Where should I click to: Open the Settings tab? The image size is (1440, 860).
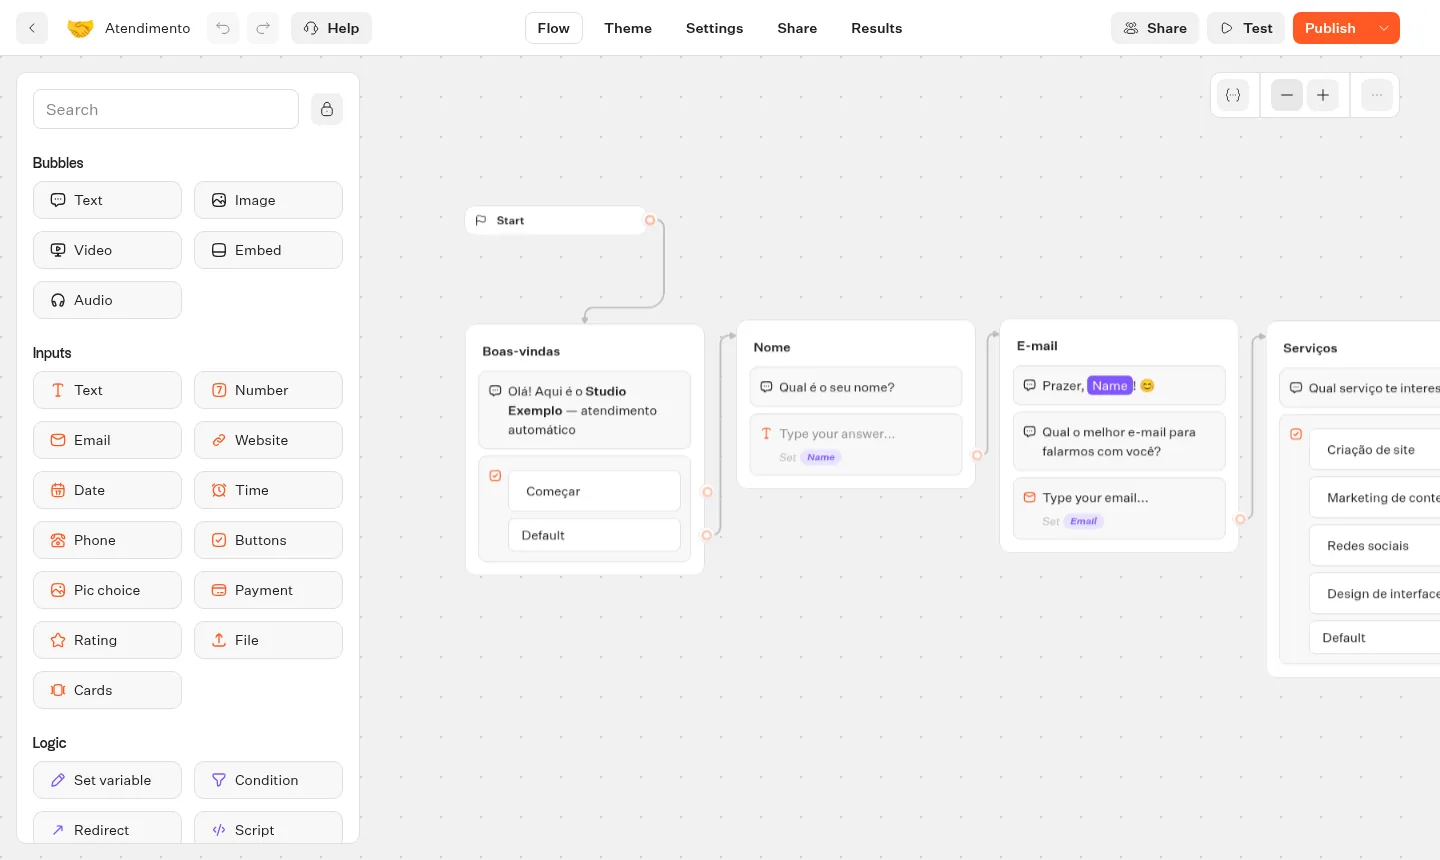(715, 28)
